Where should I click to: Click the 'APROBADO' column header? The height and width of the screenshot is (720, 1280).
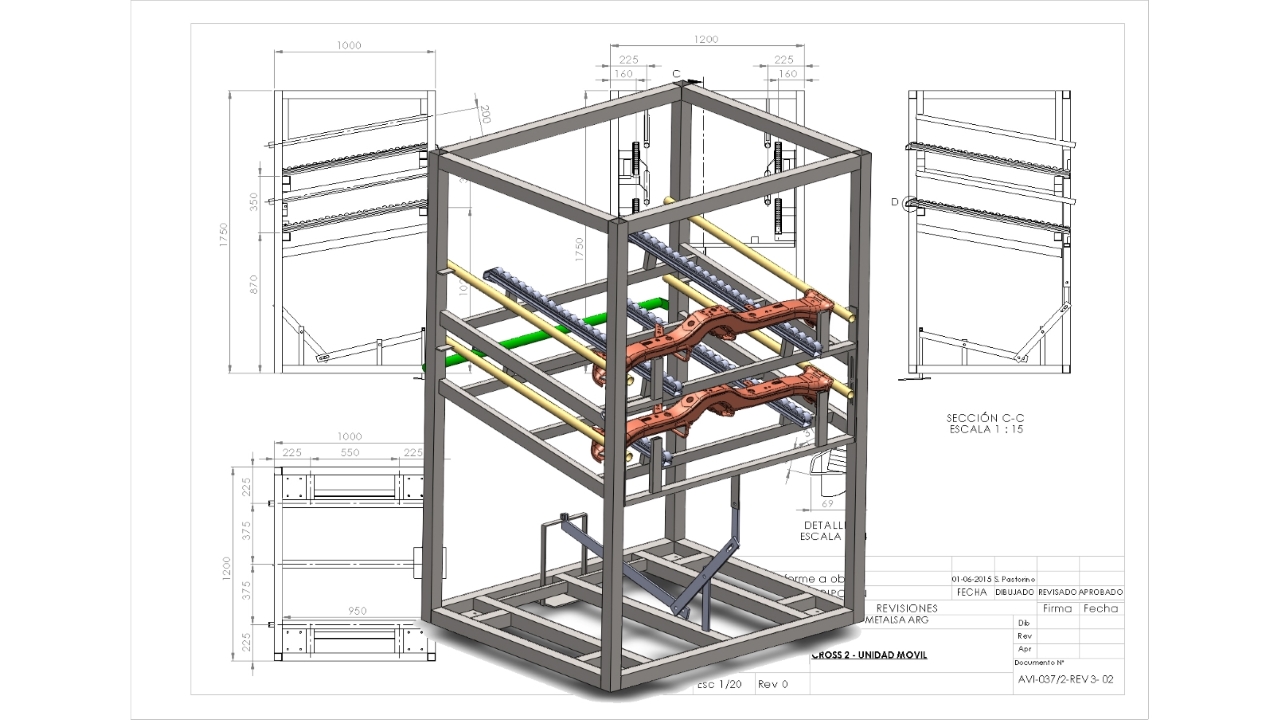[1102, 592]
